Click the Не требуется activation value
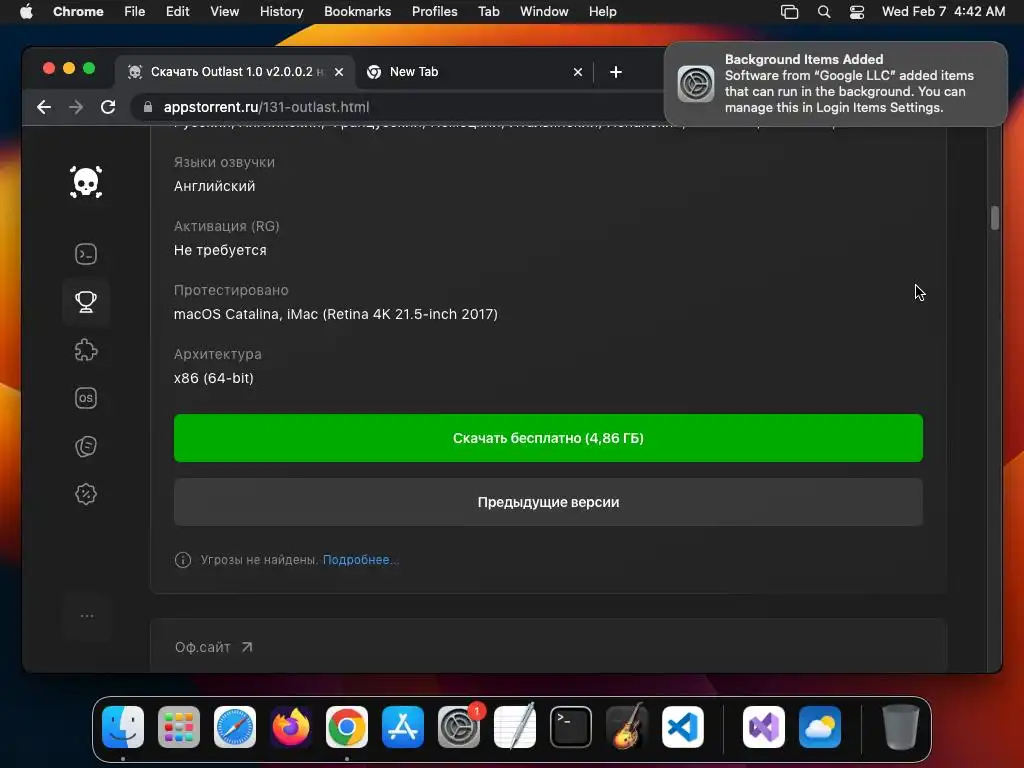Viewport: 1024px width, 768px height. [220, 250]
